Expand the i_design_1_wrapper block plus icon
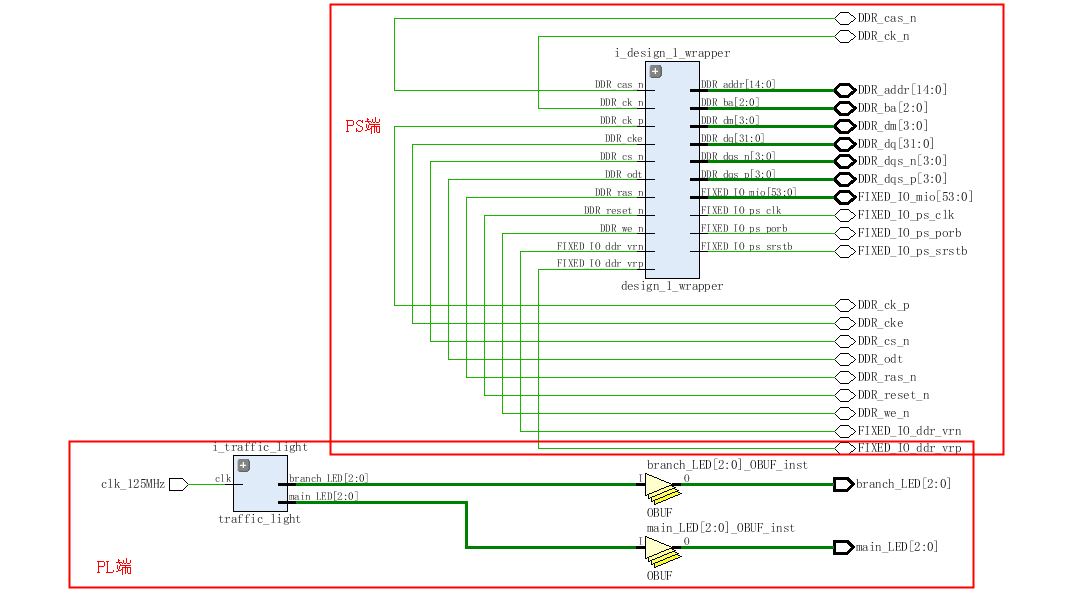The width and height of the screenshot is (1075, 589). 654,71
